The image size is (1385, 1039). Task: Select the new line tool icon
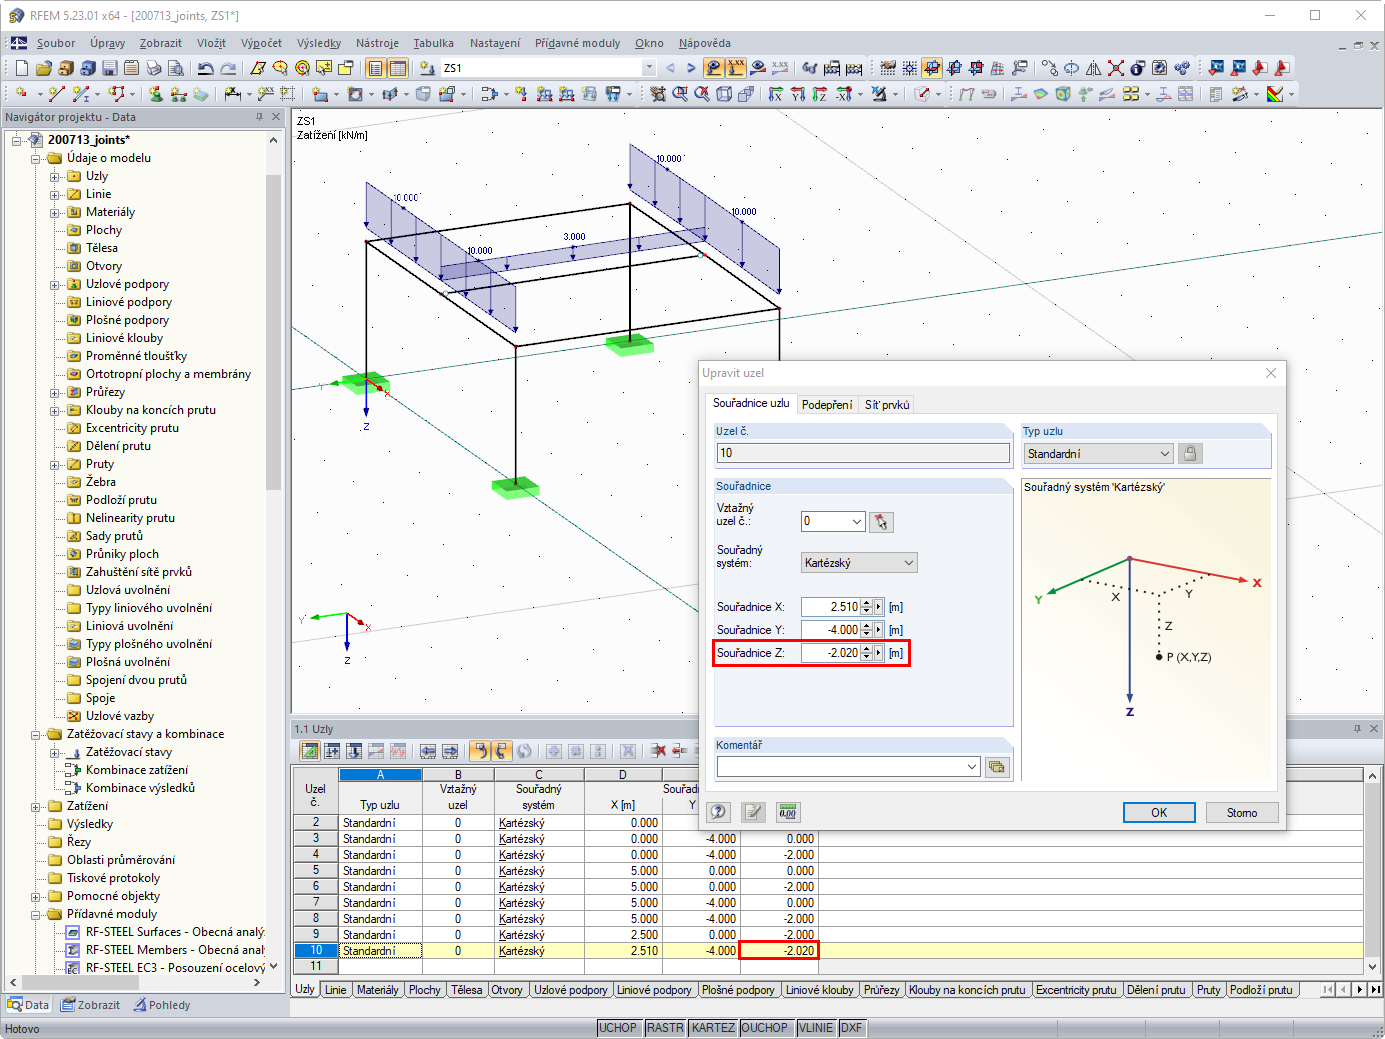56,94
